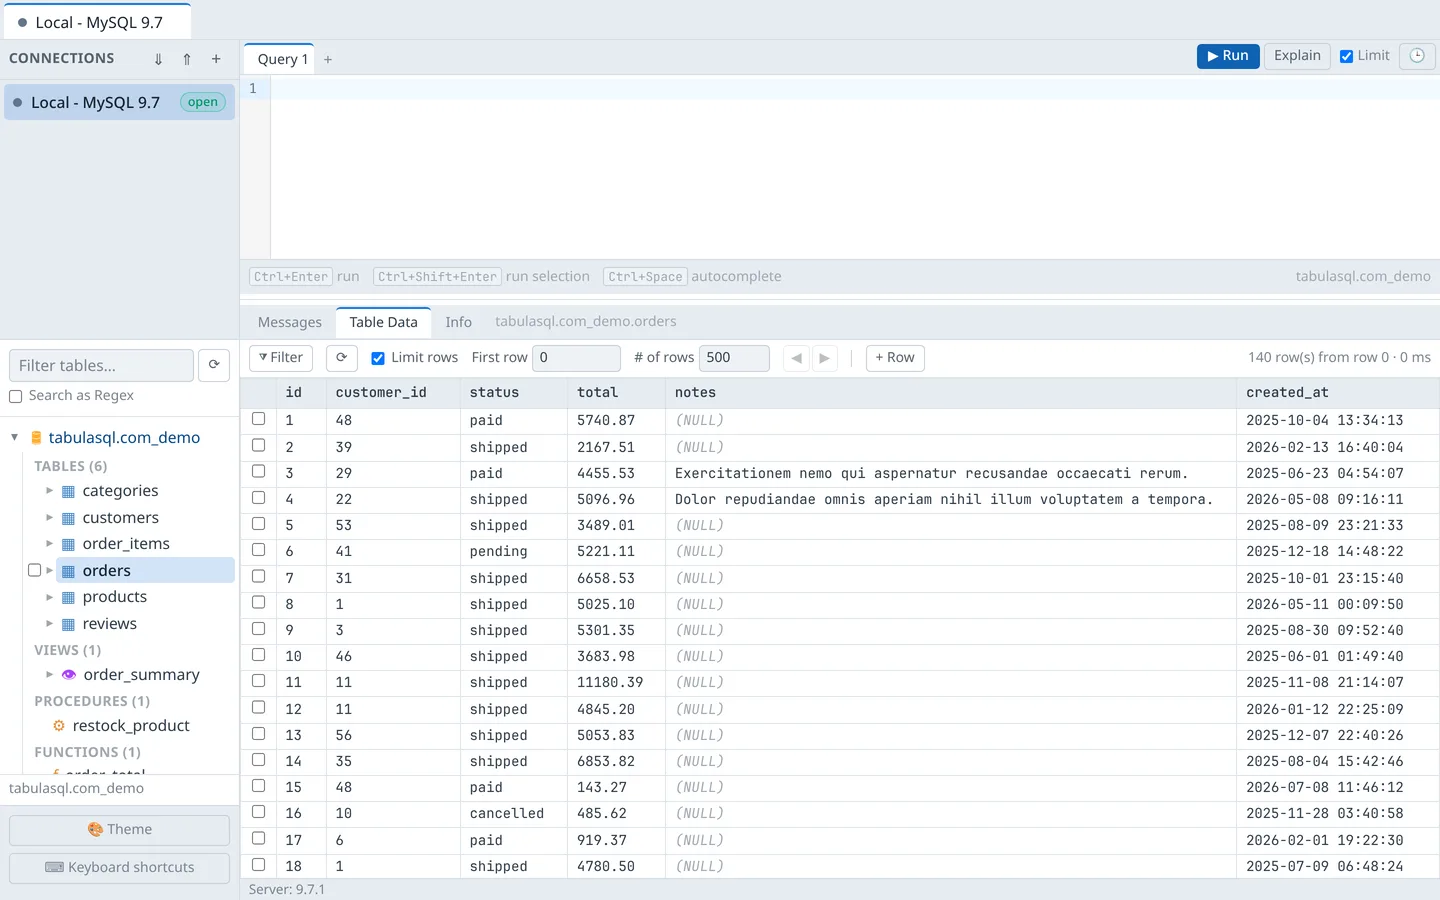Screen dimensions: 1440x900
Task: Add a new connection with plus icon
Action: pyautogui.click(x=216, y=59)
